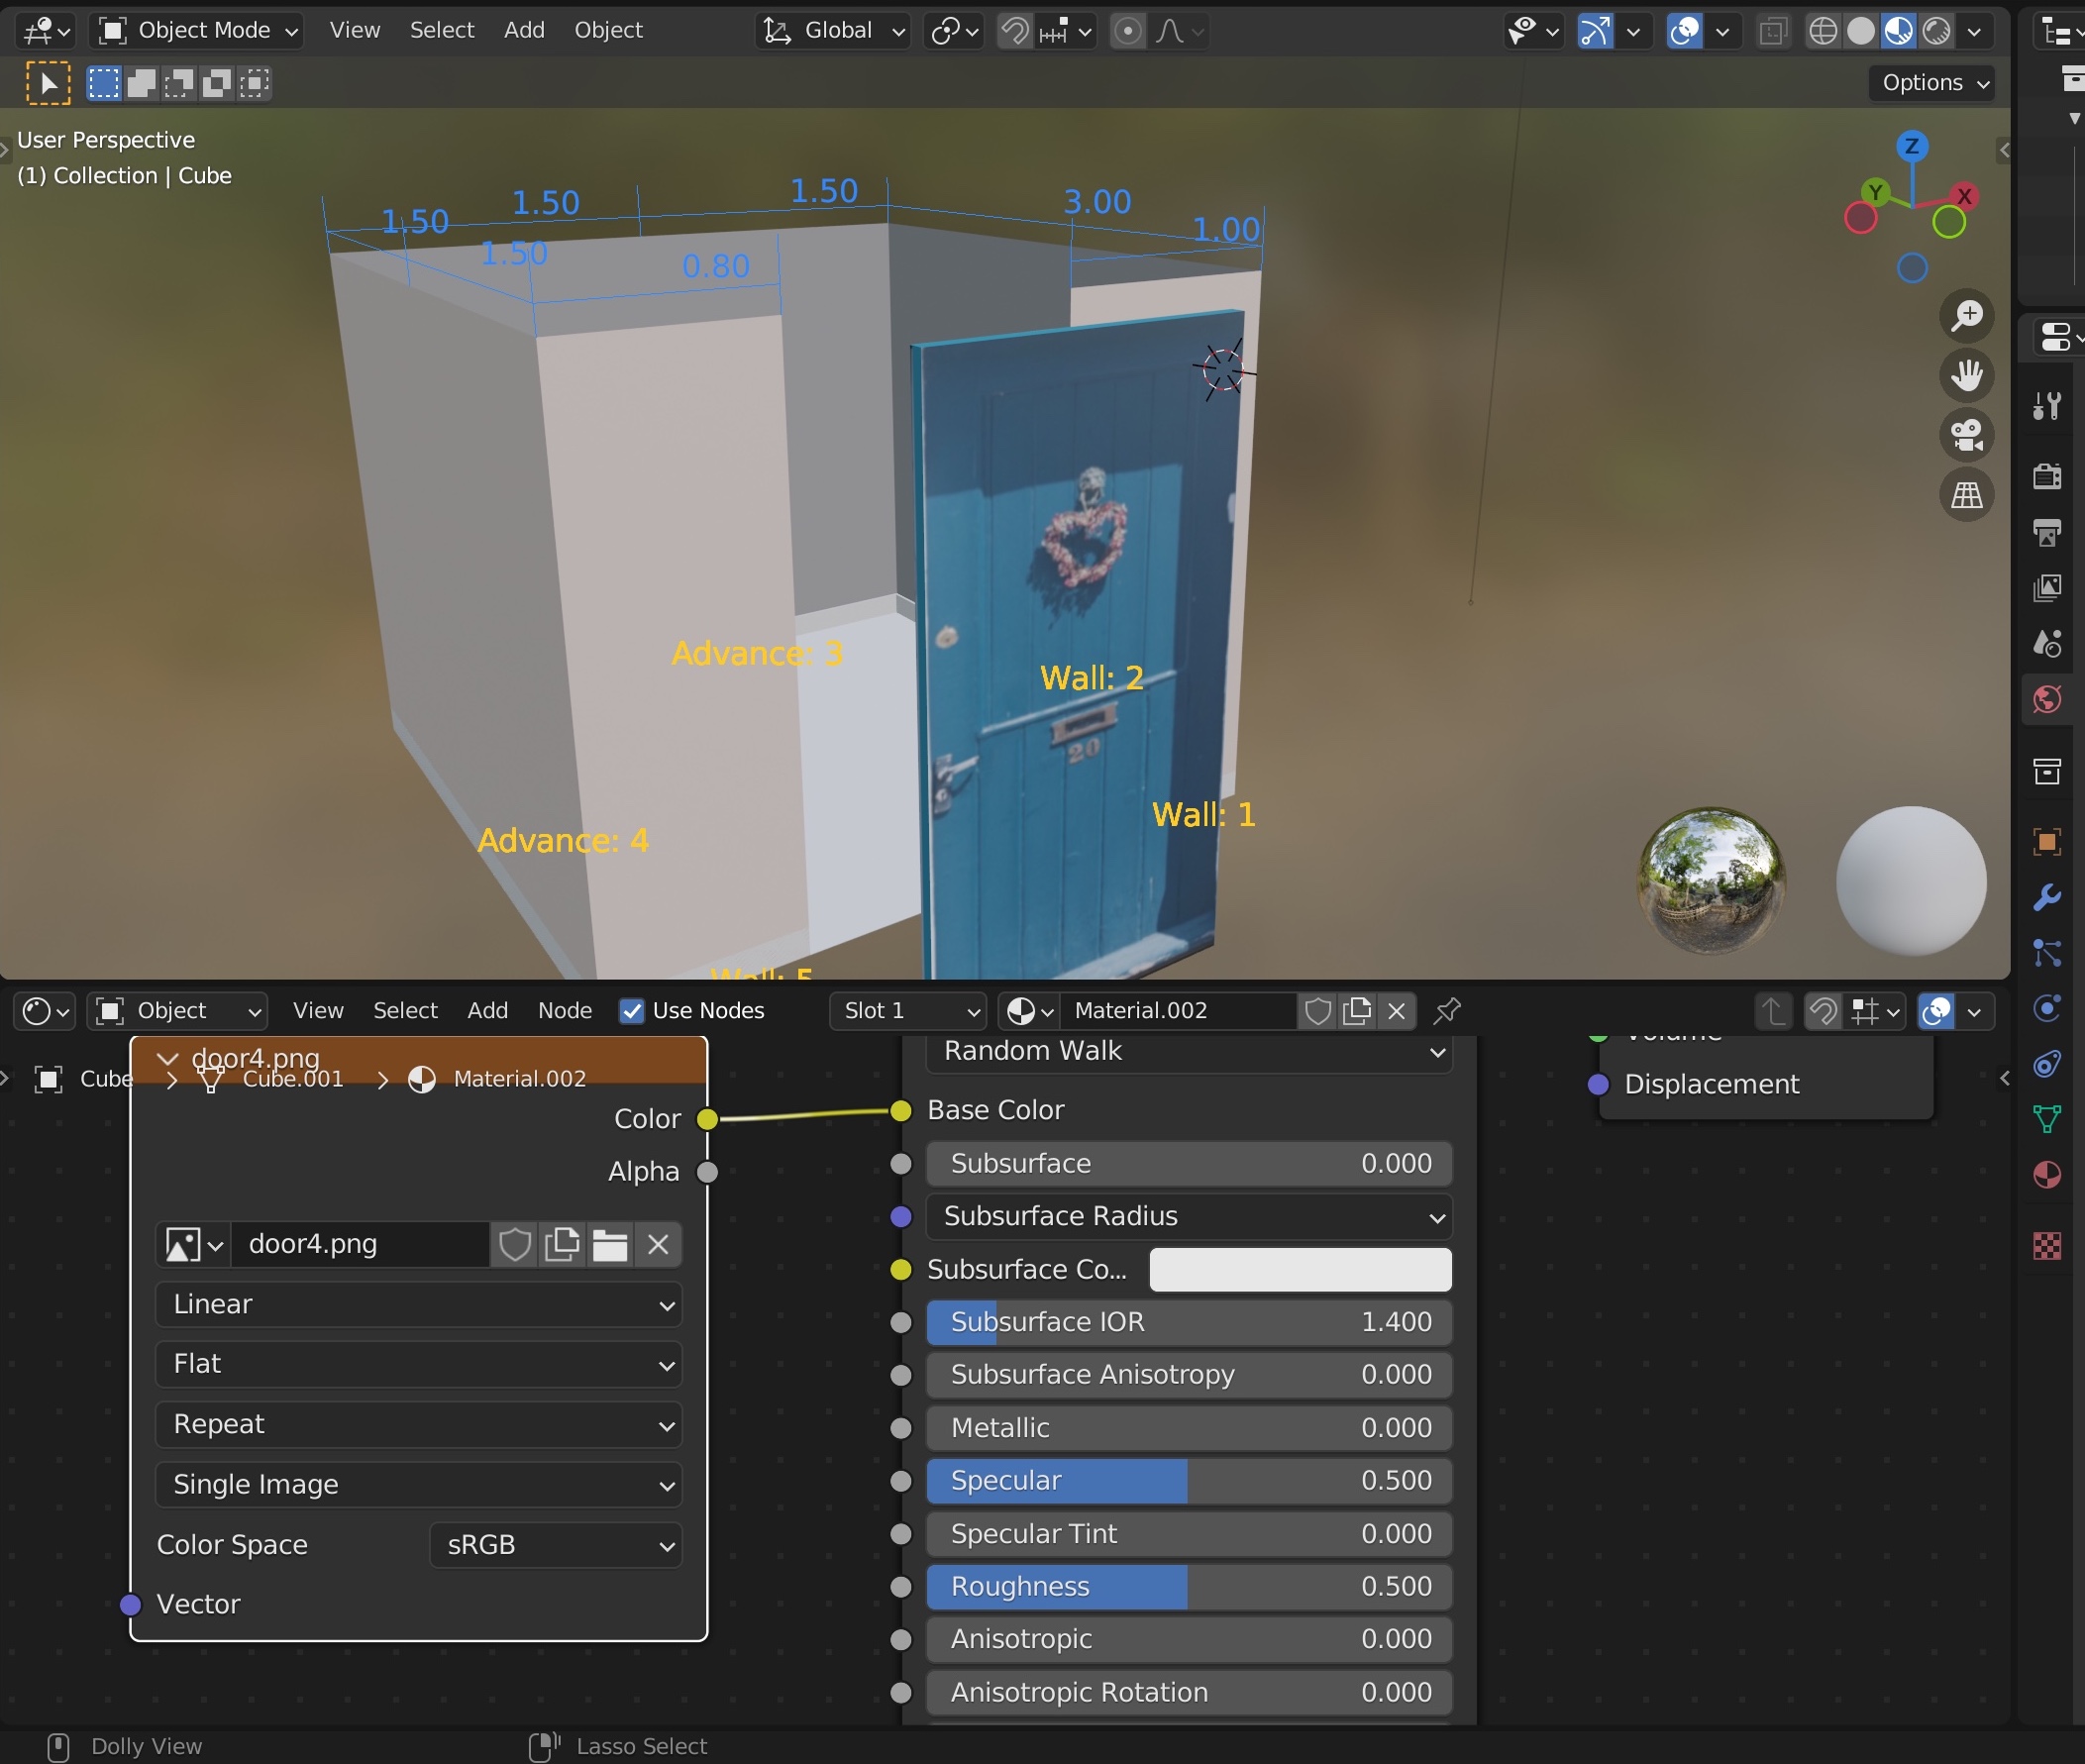Open the Slot 1 material dropdown

click(908, 1011)
